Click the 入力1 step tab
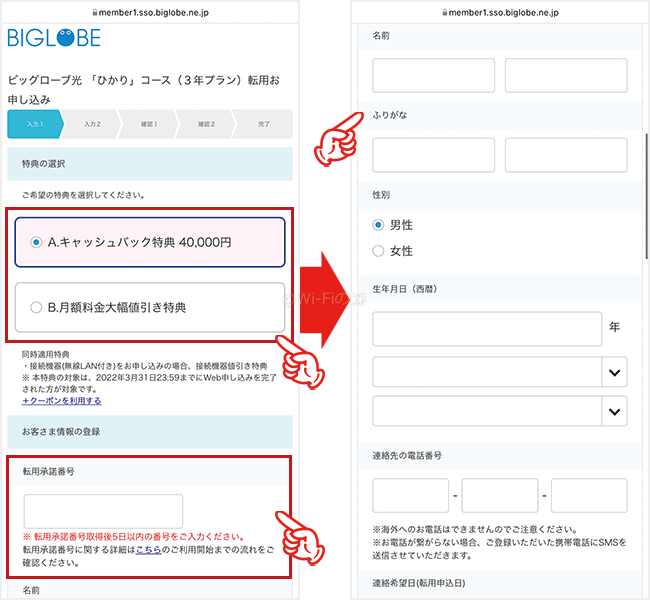 point(35,124)
